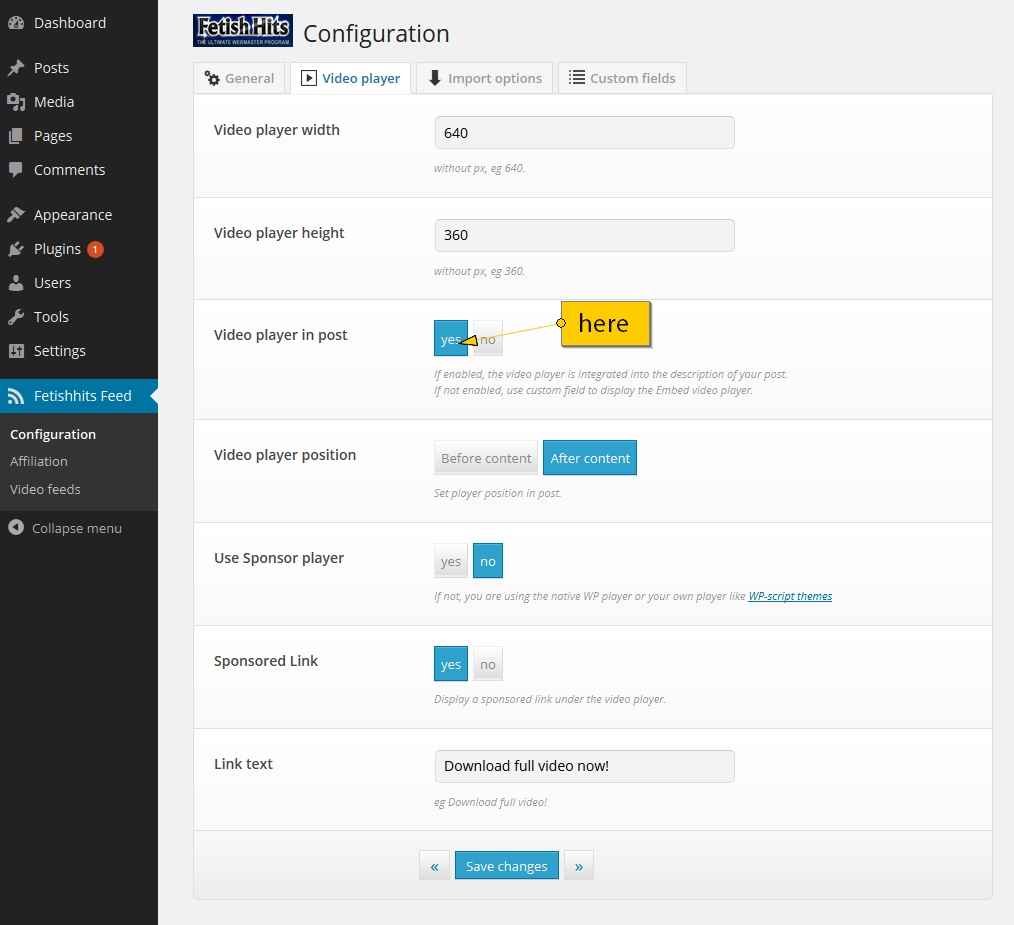Click the Save changes button
Image resolution: width=1014 pixels, height=925 pixels.
506,865
